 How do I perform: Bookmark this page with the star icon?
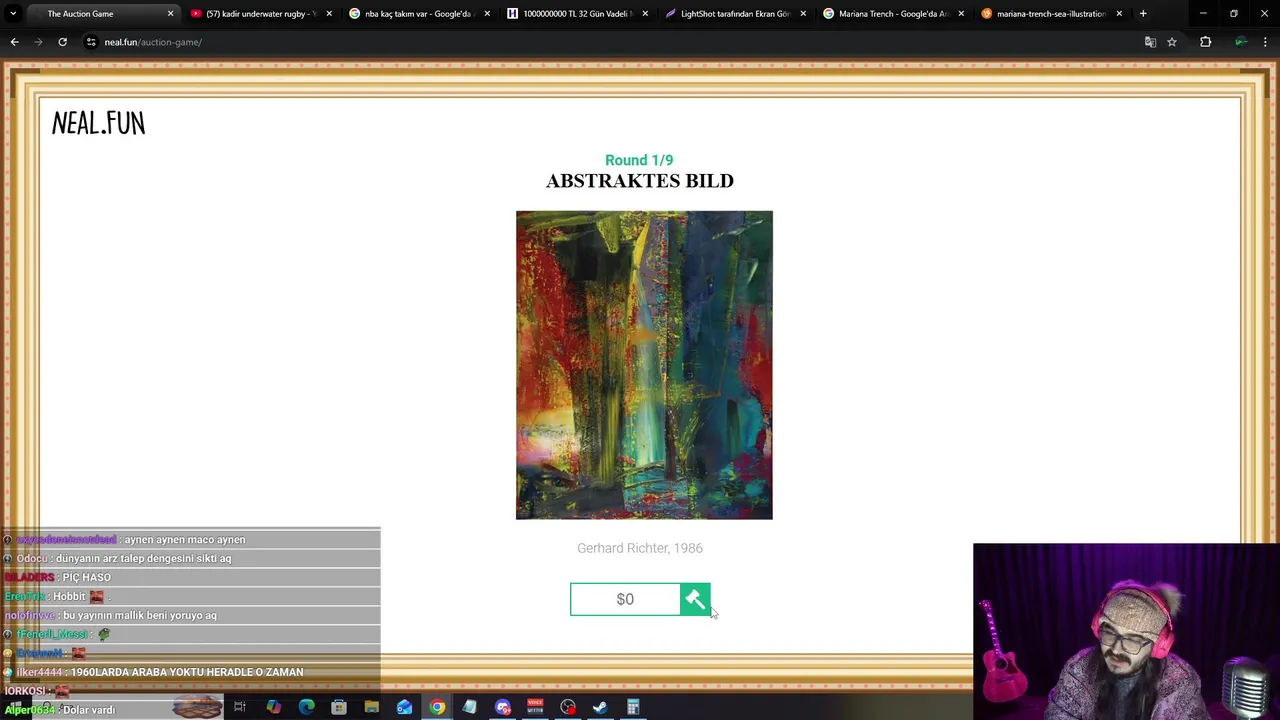coord(1172,42)
